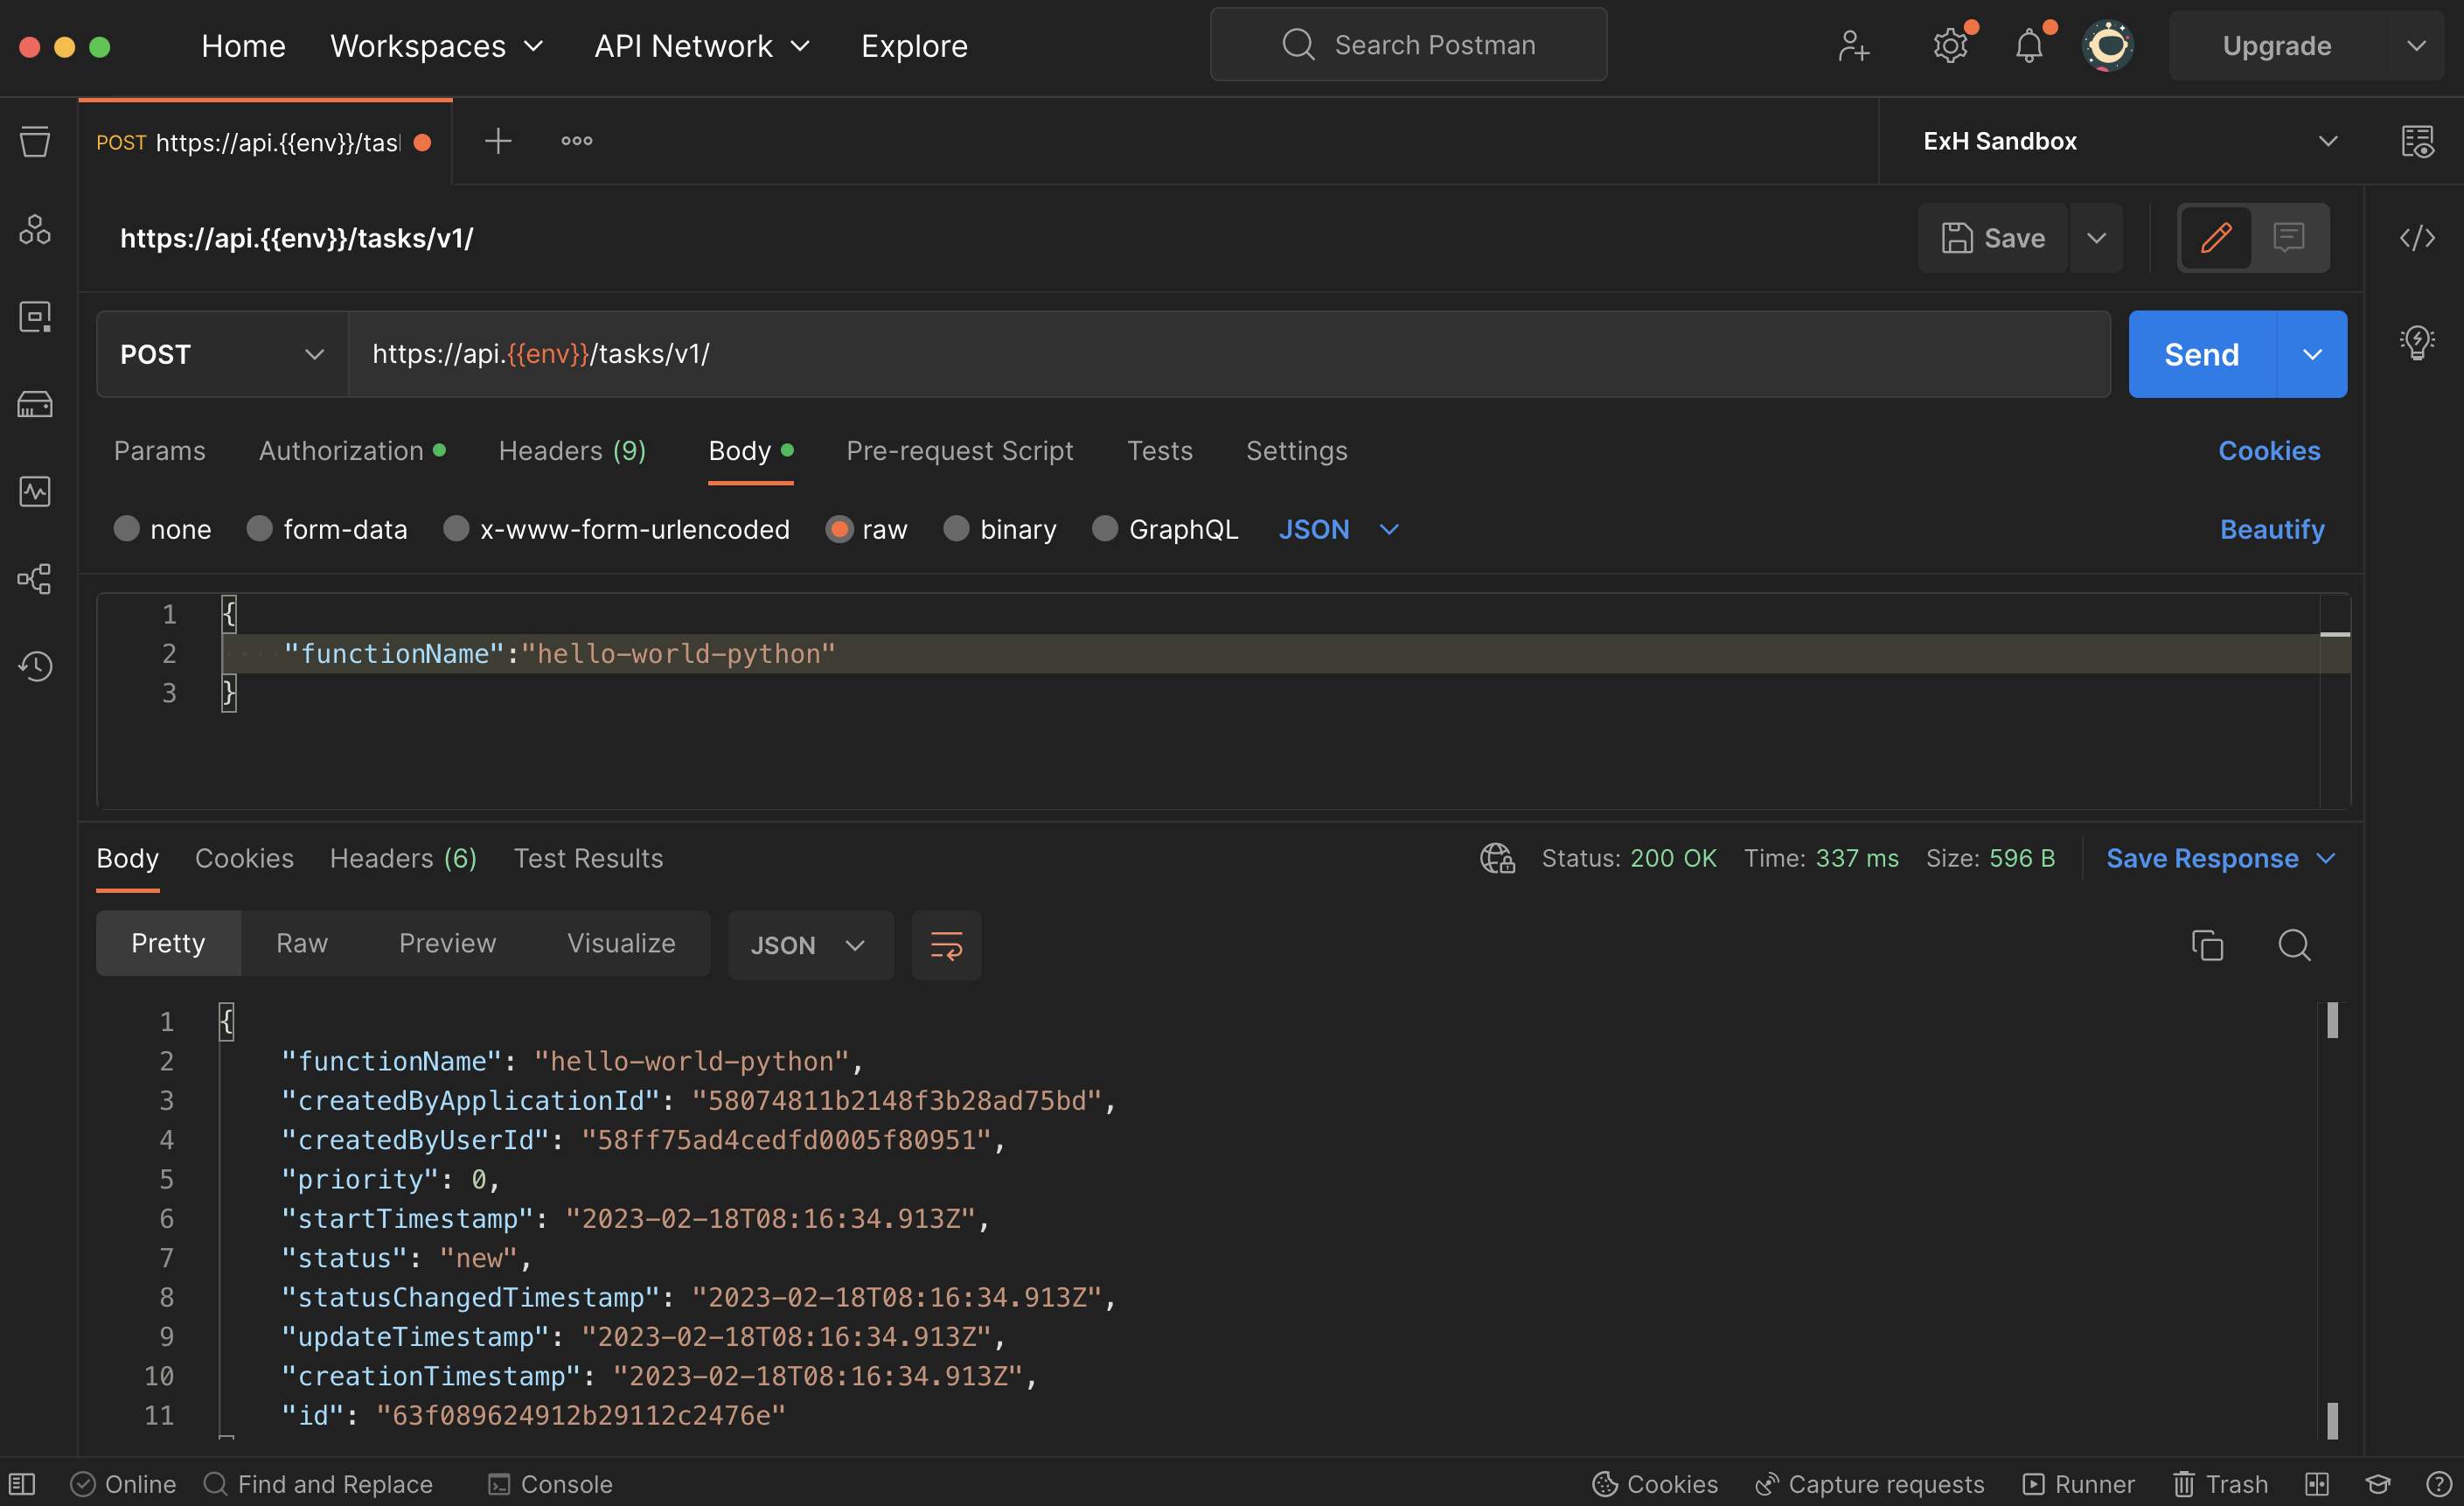The height and width of the screenshot is (1506, 2464).
Task: Expand the ExH Sandbox environment dropdown
Action: [x=2327, y=141]
